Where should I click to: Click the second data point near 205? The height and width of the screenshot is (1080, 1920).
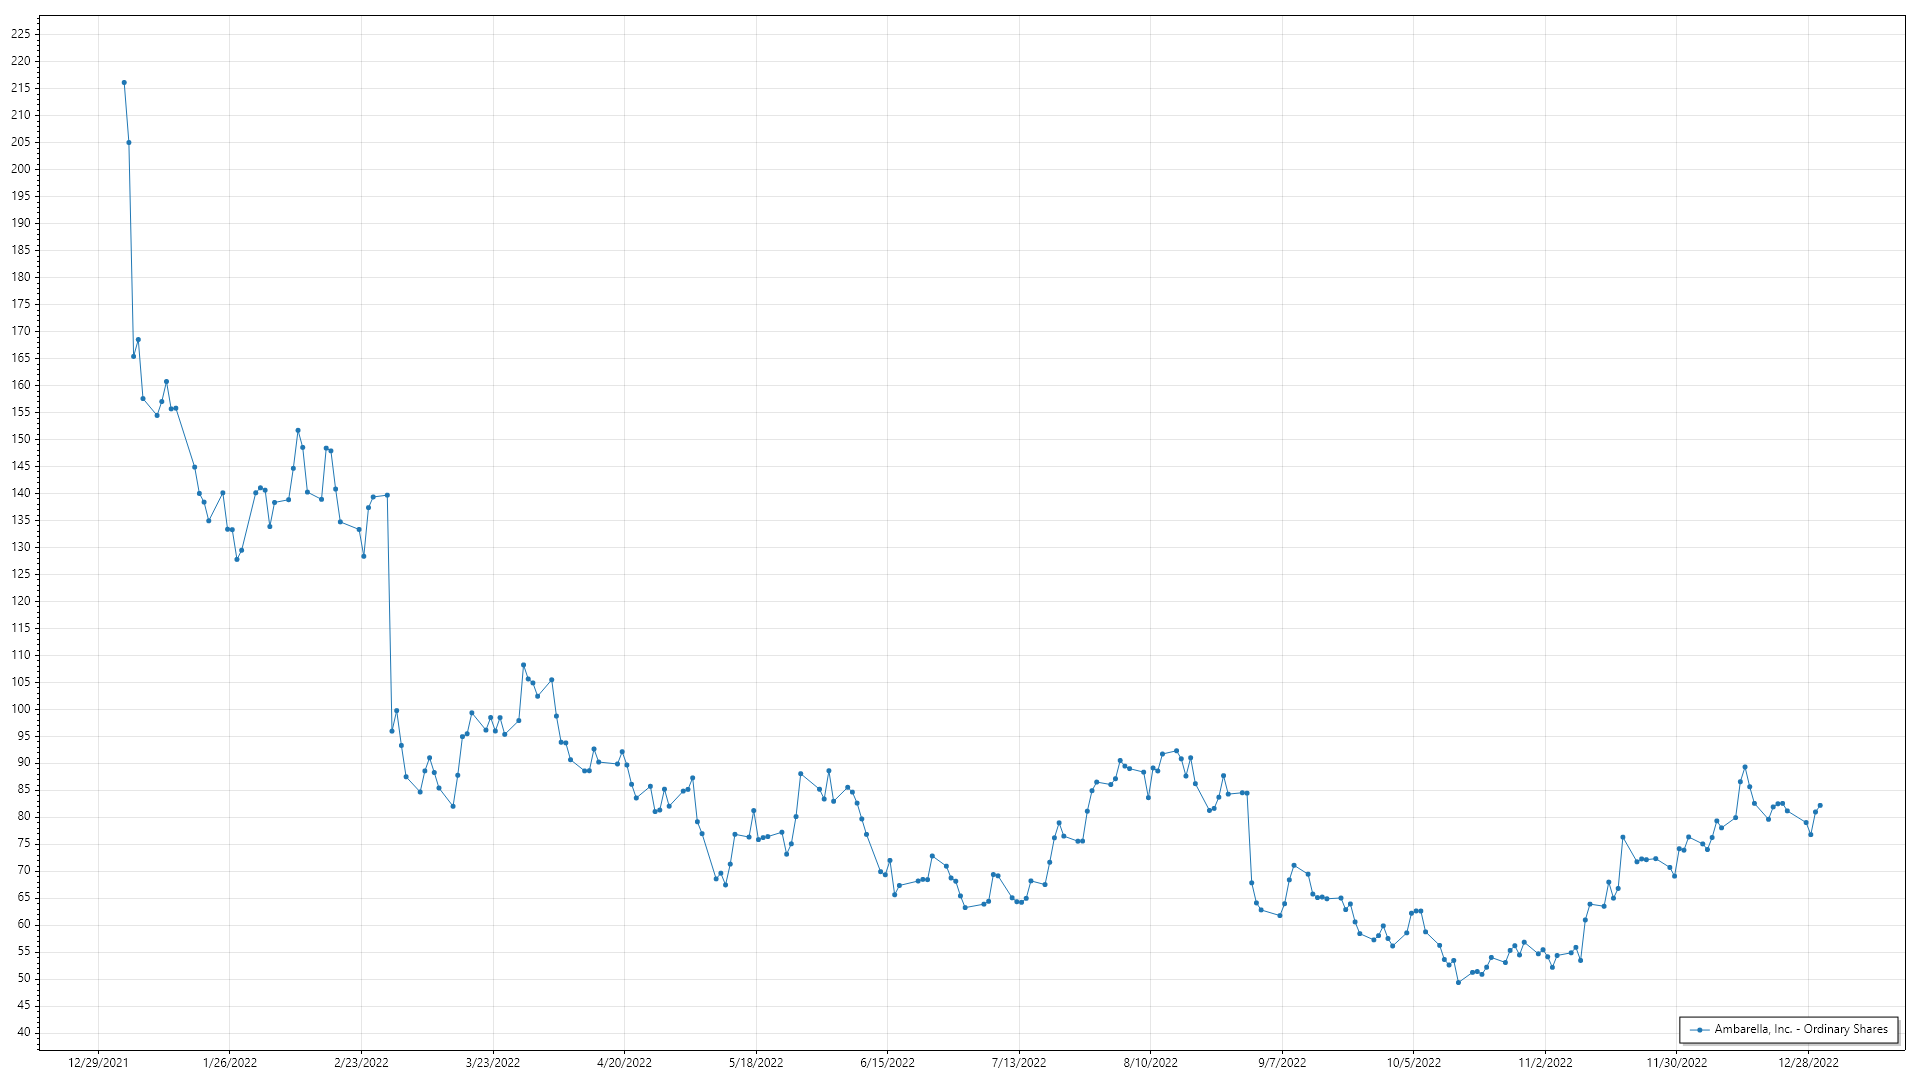pyautogui.click(x=129, y=143)
